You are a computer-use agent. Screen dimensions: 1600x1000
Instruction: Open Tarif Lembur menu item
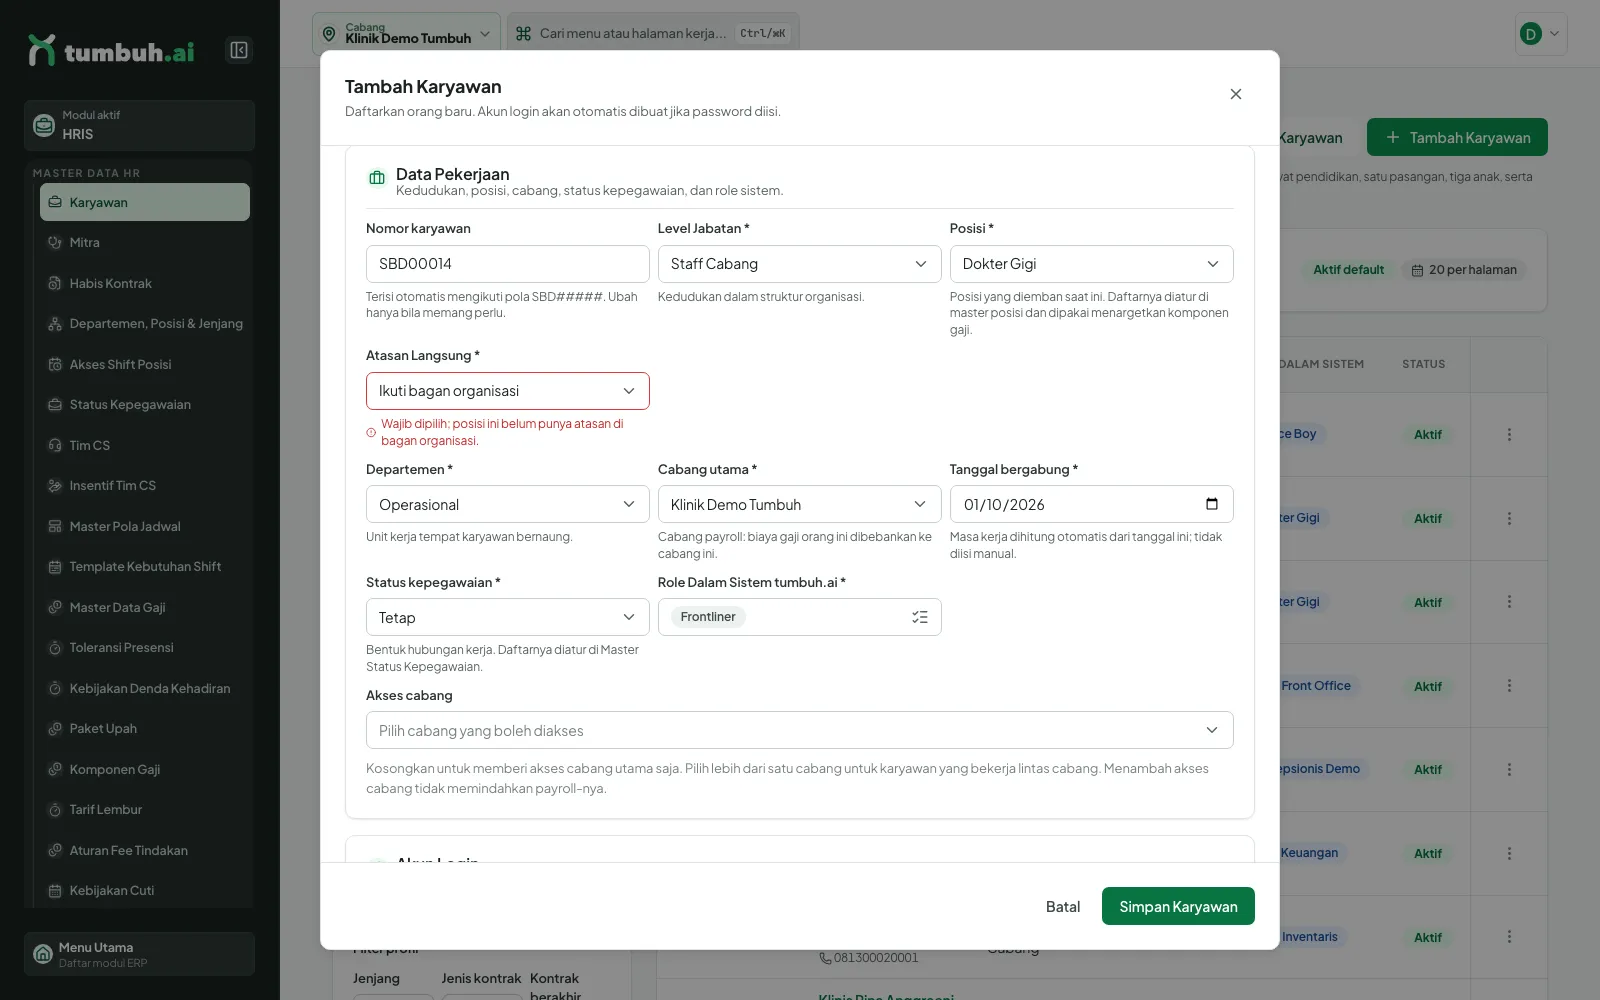tap(145, 809)
